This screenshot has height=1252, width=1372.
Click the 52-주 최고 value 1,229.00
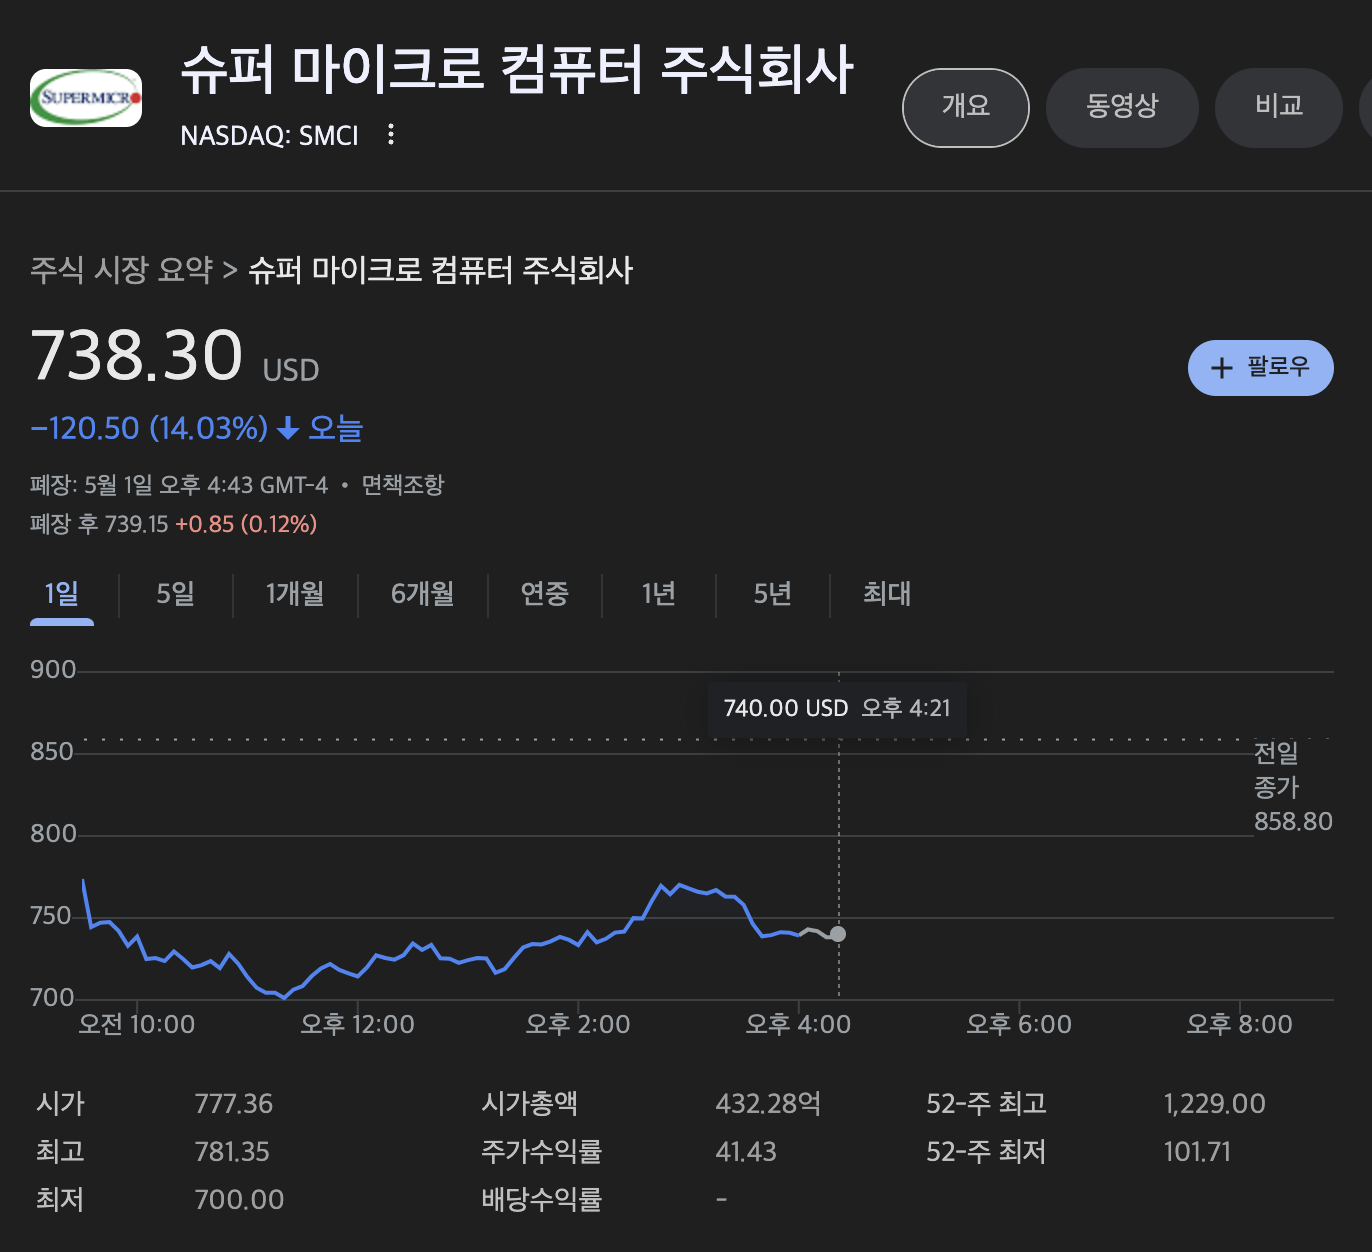tap(1214, 1104)
